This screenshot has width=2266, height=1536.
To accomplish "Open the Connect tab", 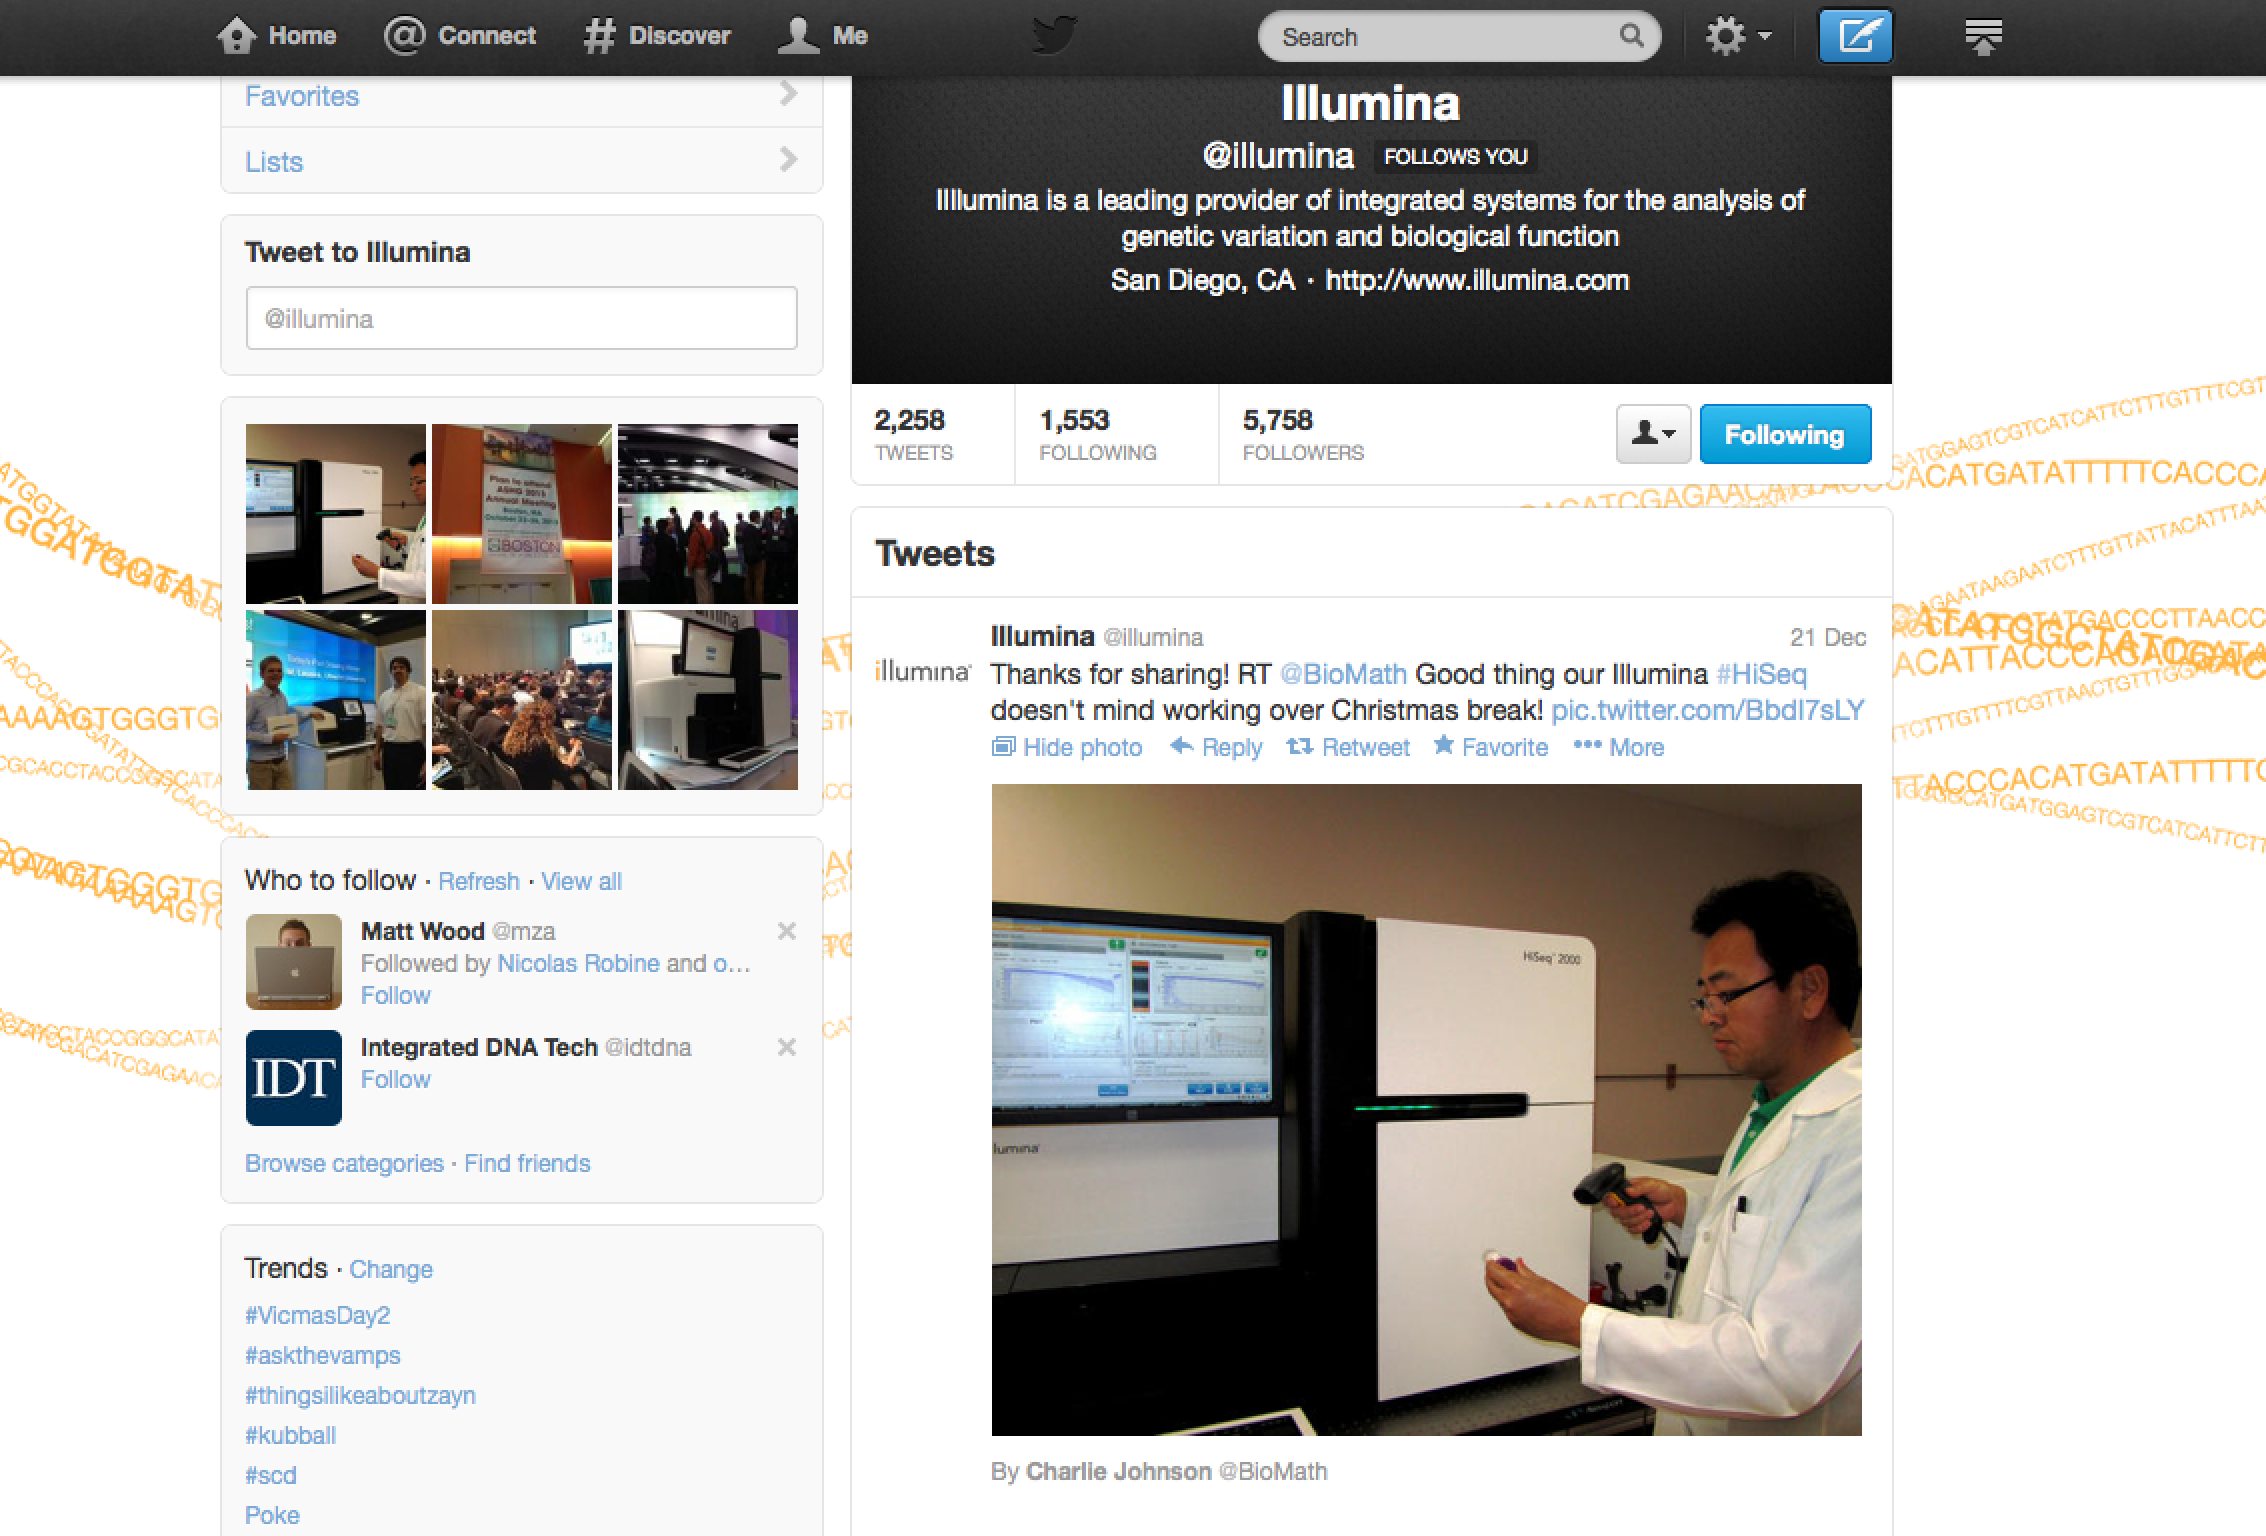I will coord(460,36).
